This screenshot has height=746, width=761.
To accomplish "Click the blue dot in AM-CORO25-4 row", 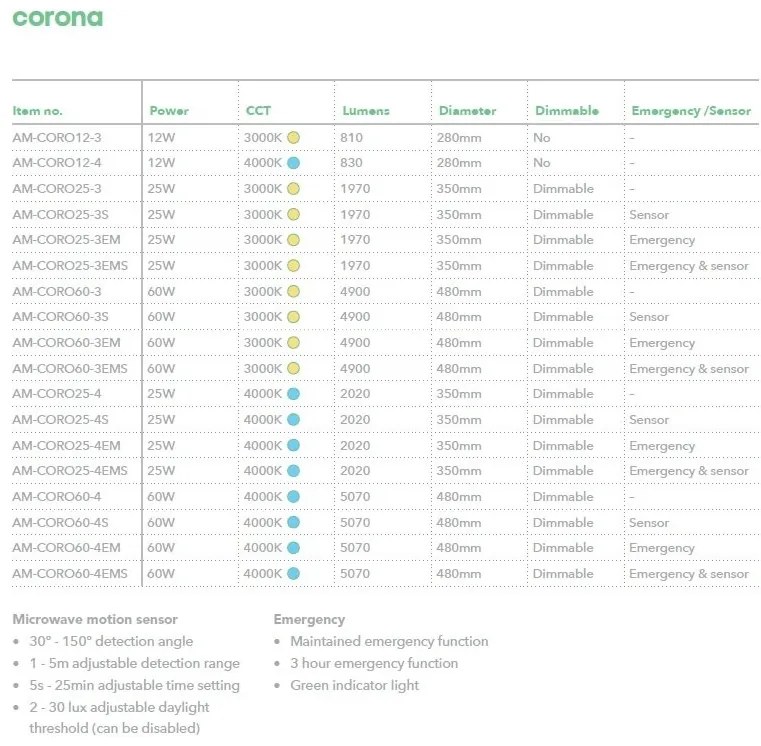I will (293, 394).
